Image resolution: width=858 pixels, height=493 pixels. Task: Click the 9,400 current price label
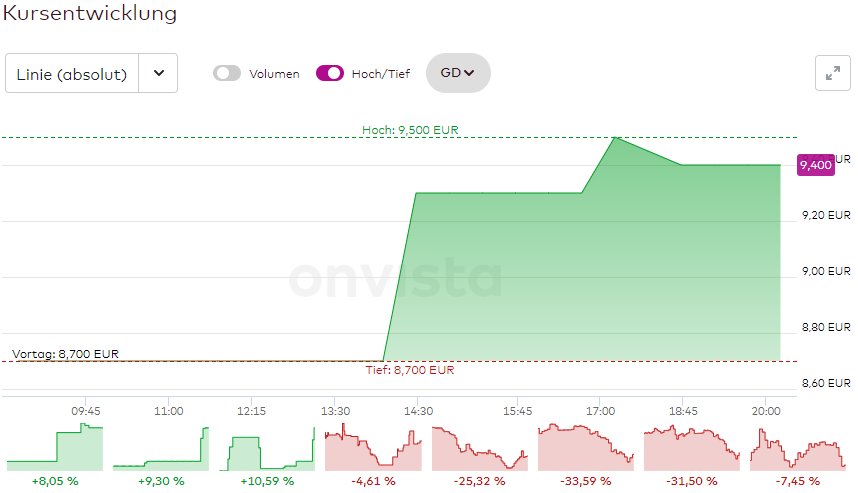click(815, 165)
